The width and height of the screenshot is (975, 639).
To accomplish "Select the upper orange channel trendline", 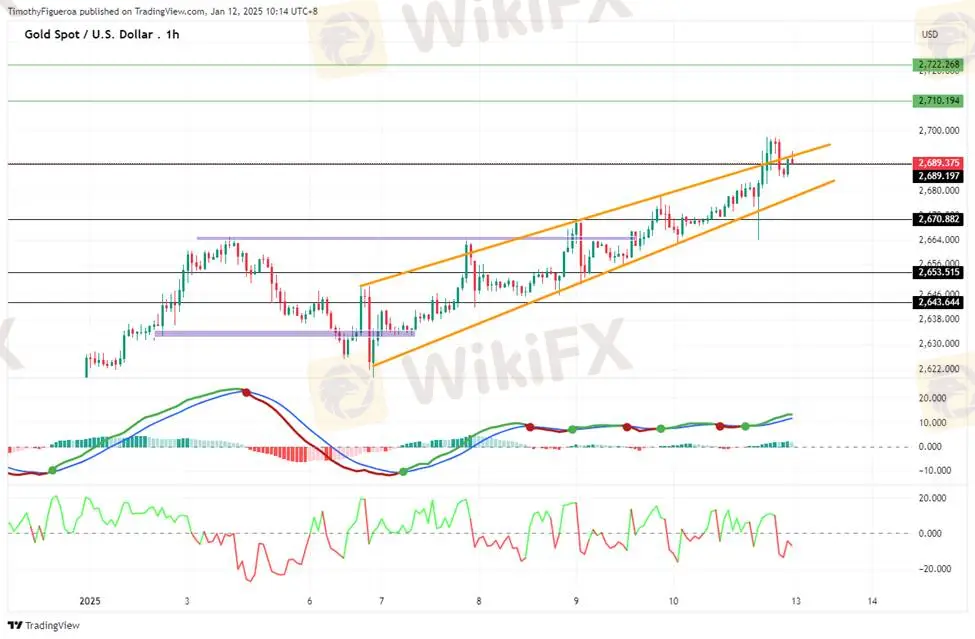I will [595, 215].
